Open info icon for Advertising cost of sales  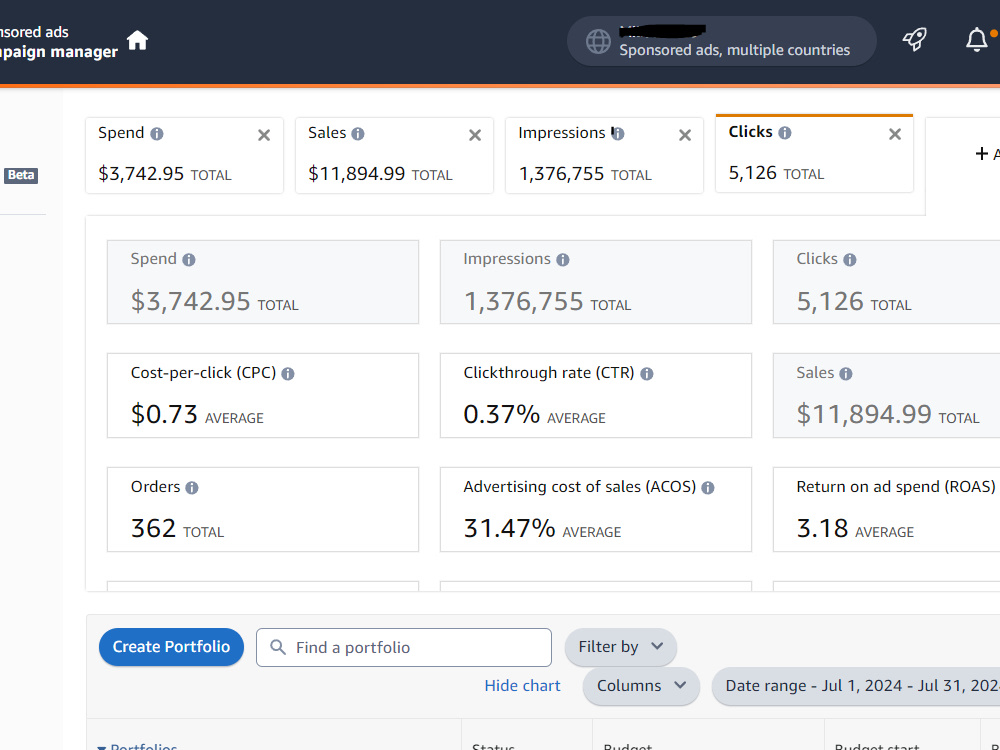click(x=708, y=488)
